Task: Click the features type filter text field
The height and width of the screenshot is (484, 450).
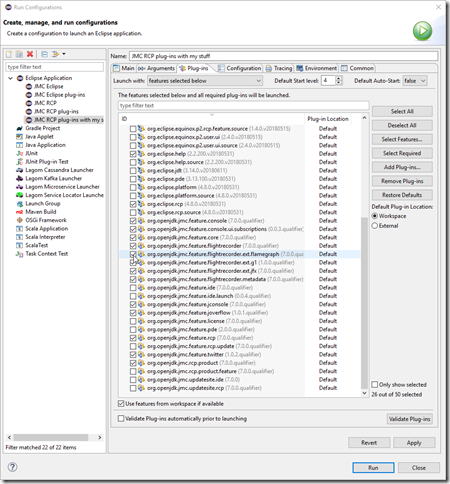Action: (243, 105)
